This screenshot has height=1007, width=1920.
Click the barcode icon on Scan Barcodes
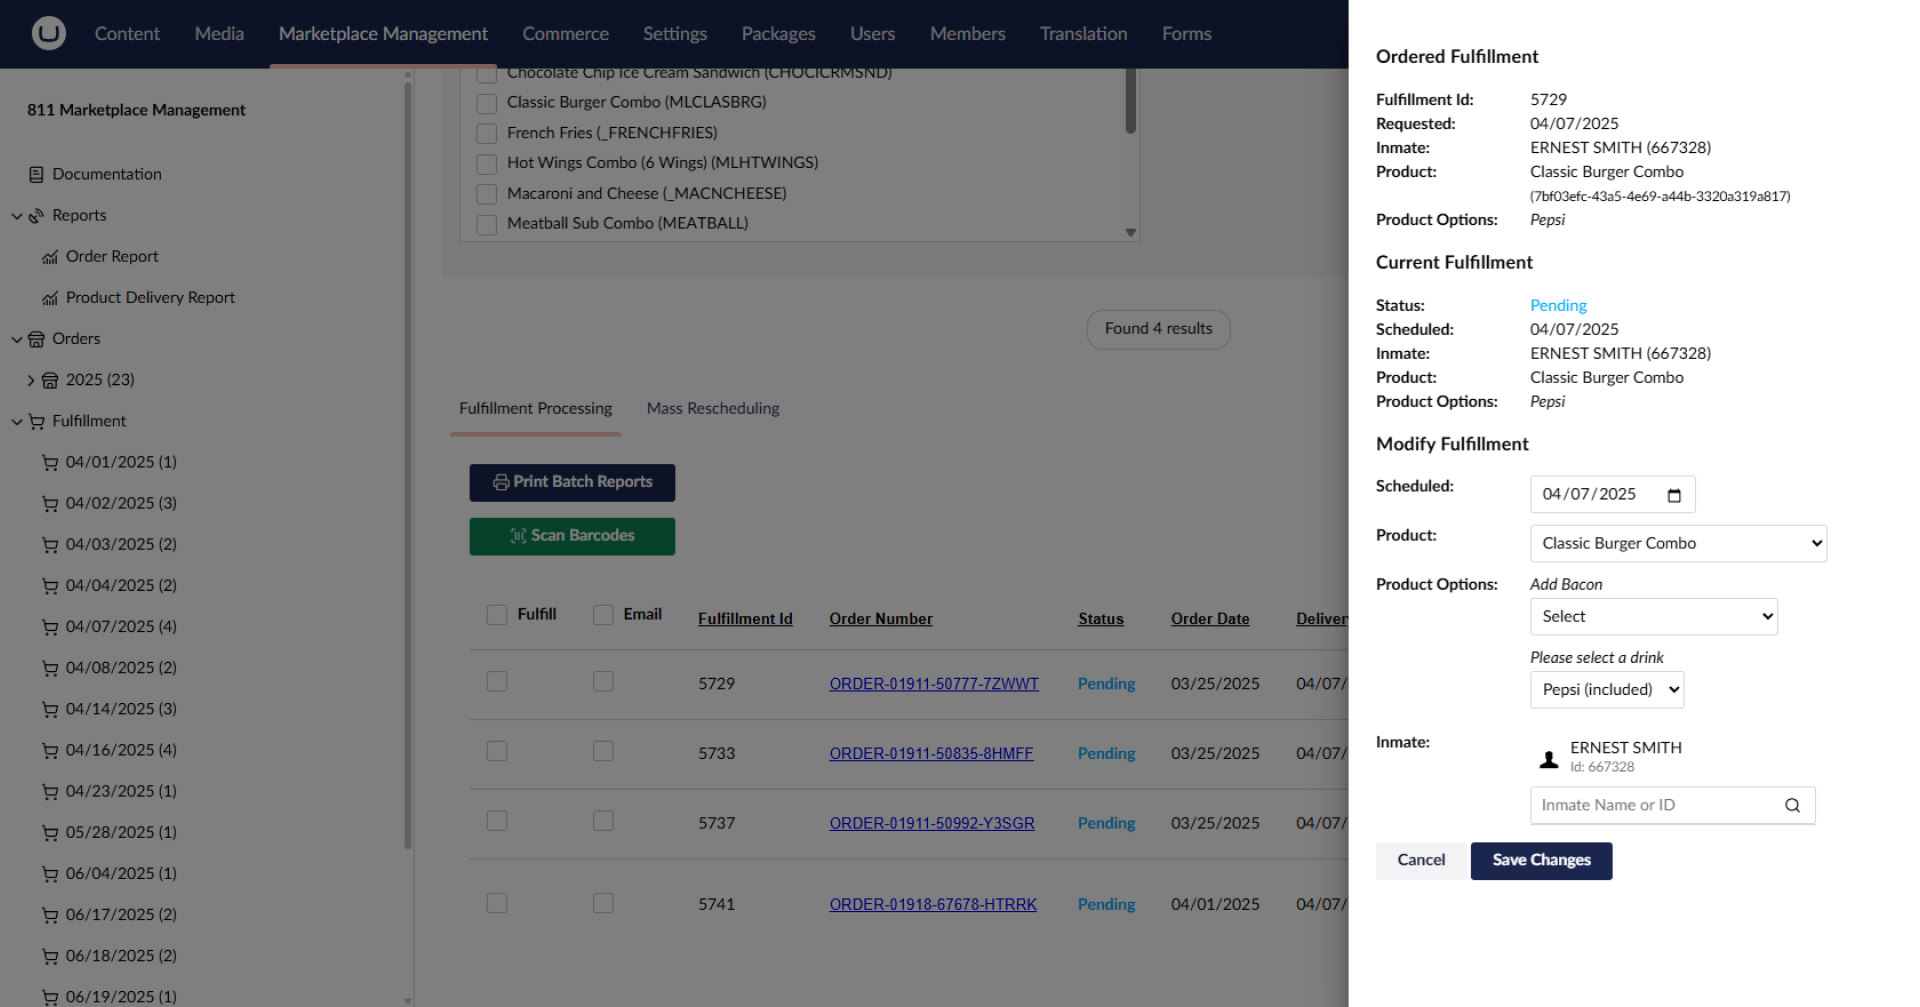pos(517,536)
